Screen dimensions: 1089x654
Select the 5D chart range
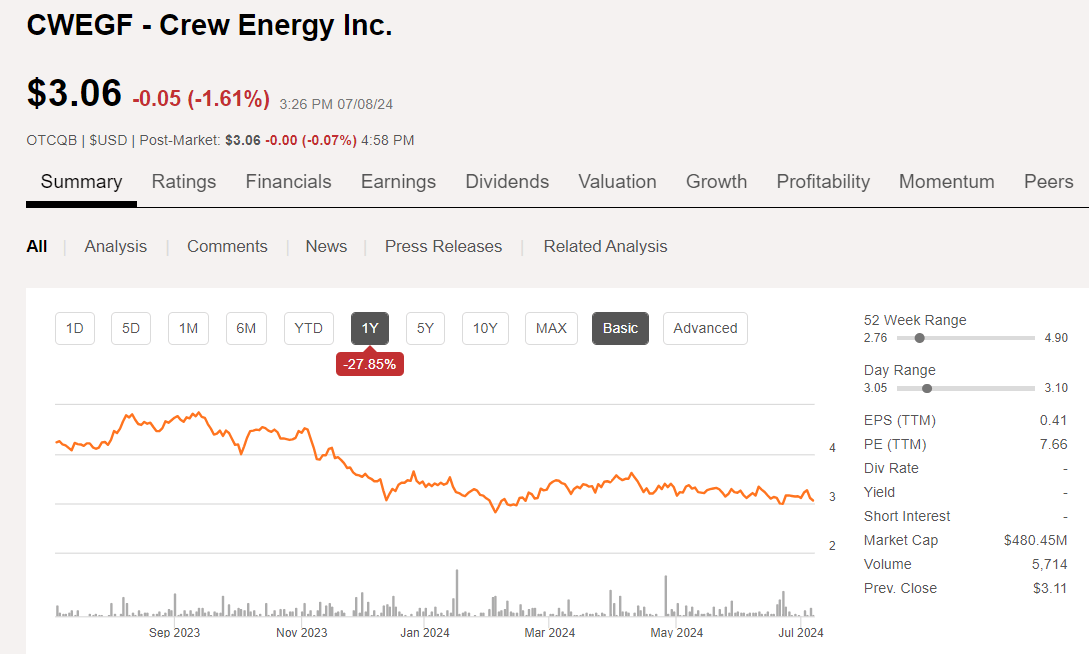coord(130,328)
